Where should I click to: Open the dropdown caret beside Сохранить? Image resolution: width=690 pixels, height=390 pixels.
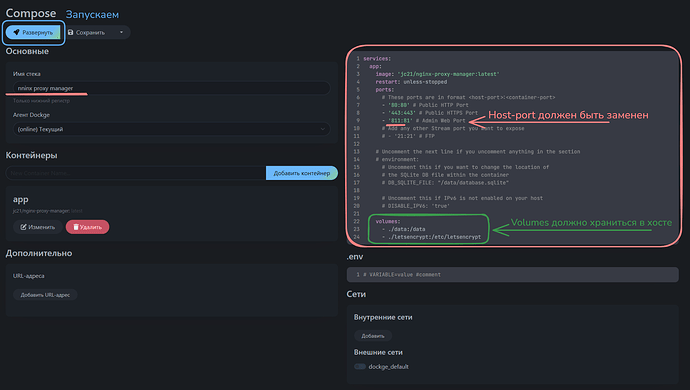click(121, 32)
